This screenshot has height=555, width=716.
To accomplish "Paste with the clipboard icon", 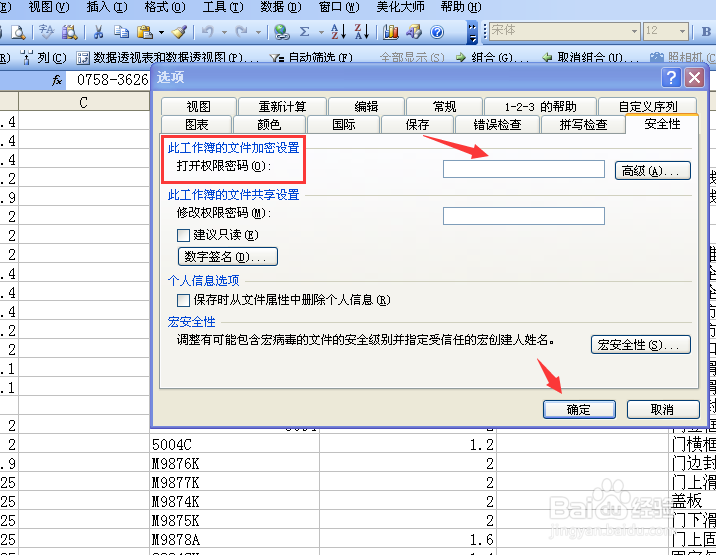I will tap(145, 32).
